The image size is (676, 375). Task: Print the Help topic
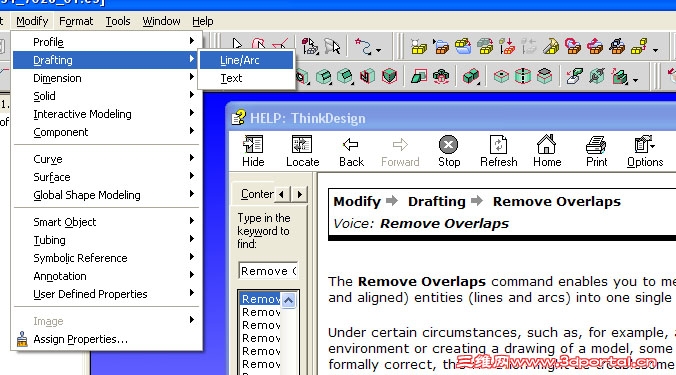pyautogui.click(x=597, y=151)
